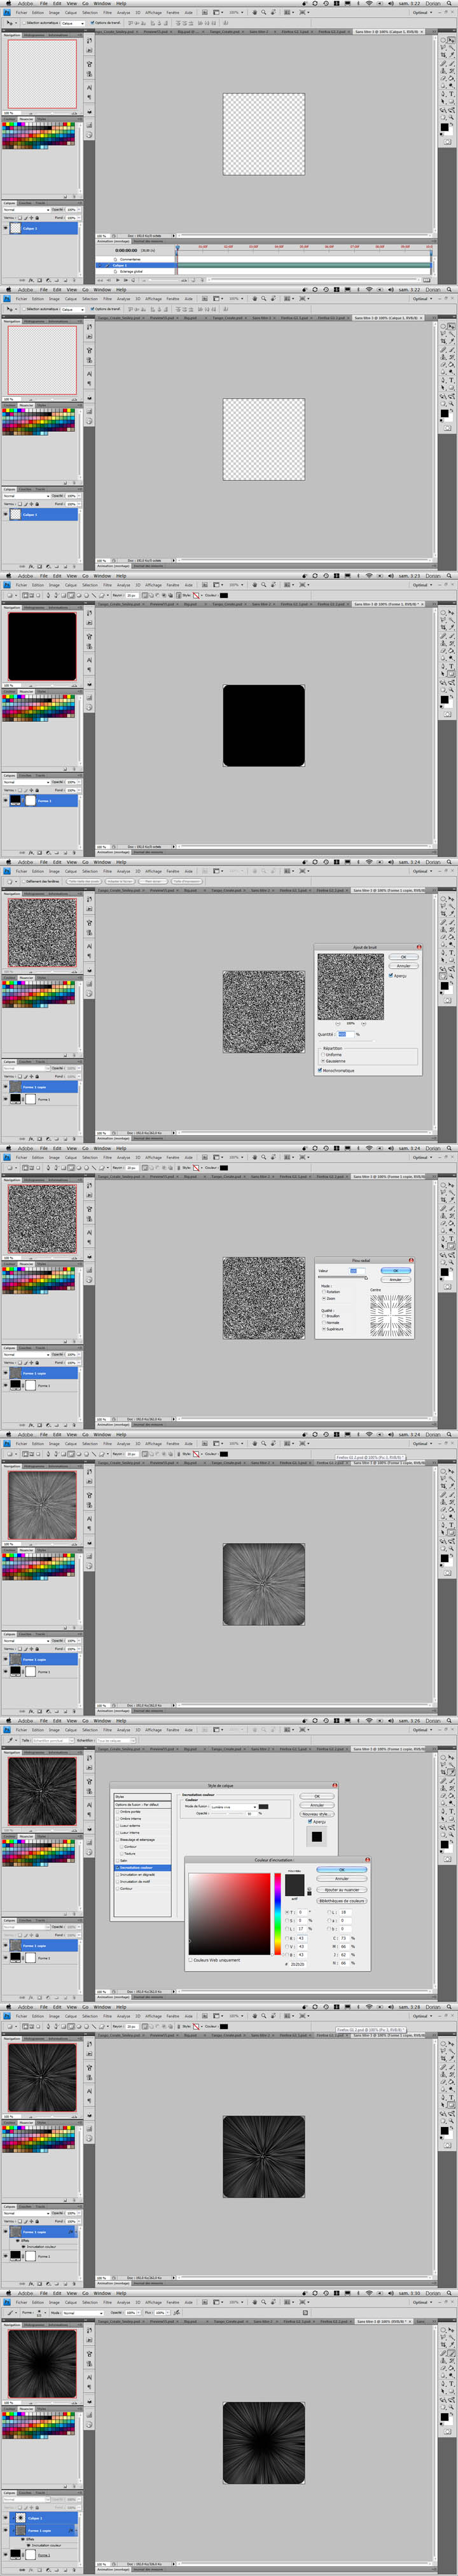
Task: Select the S saturation radio in color picker
Action: point(288,1920)
